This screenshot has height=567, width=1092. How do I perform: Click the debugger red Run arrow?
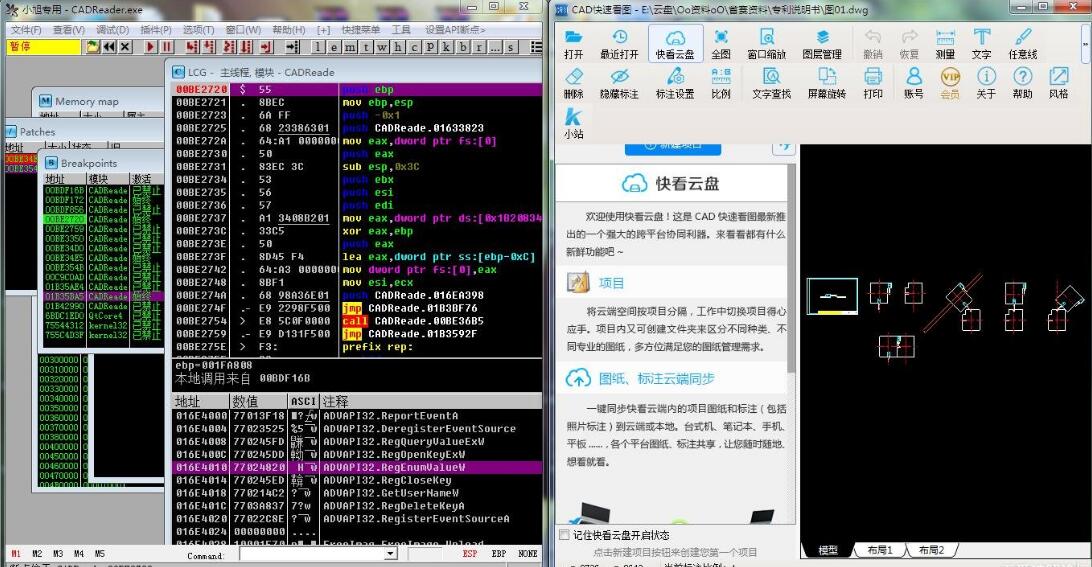point(150,47)
